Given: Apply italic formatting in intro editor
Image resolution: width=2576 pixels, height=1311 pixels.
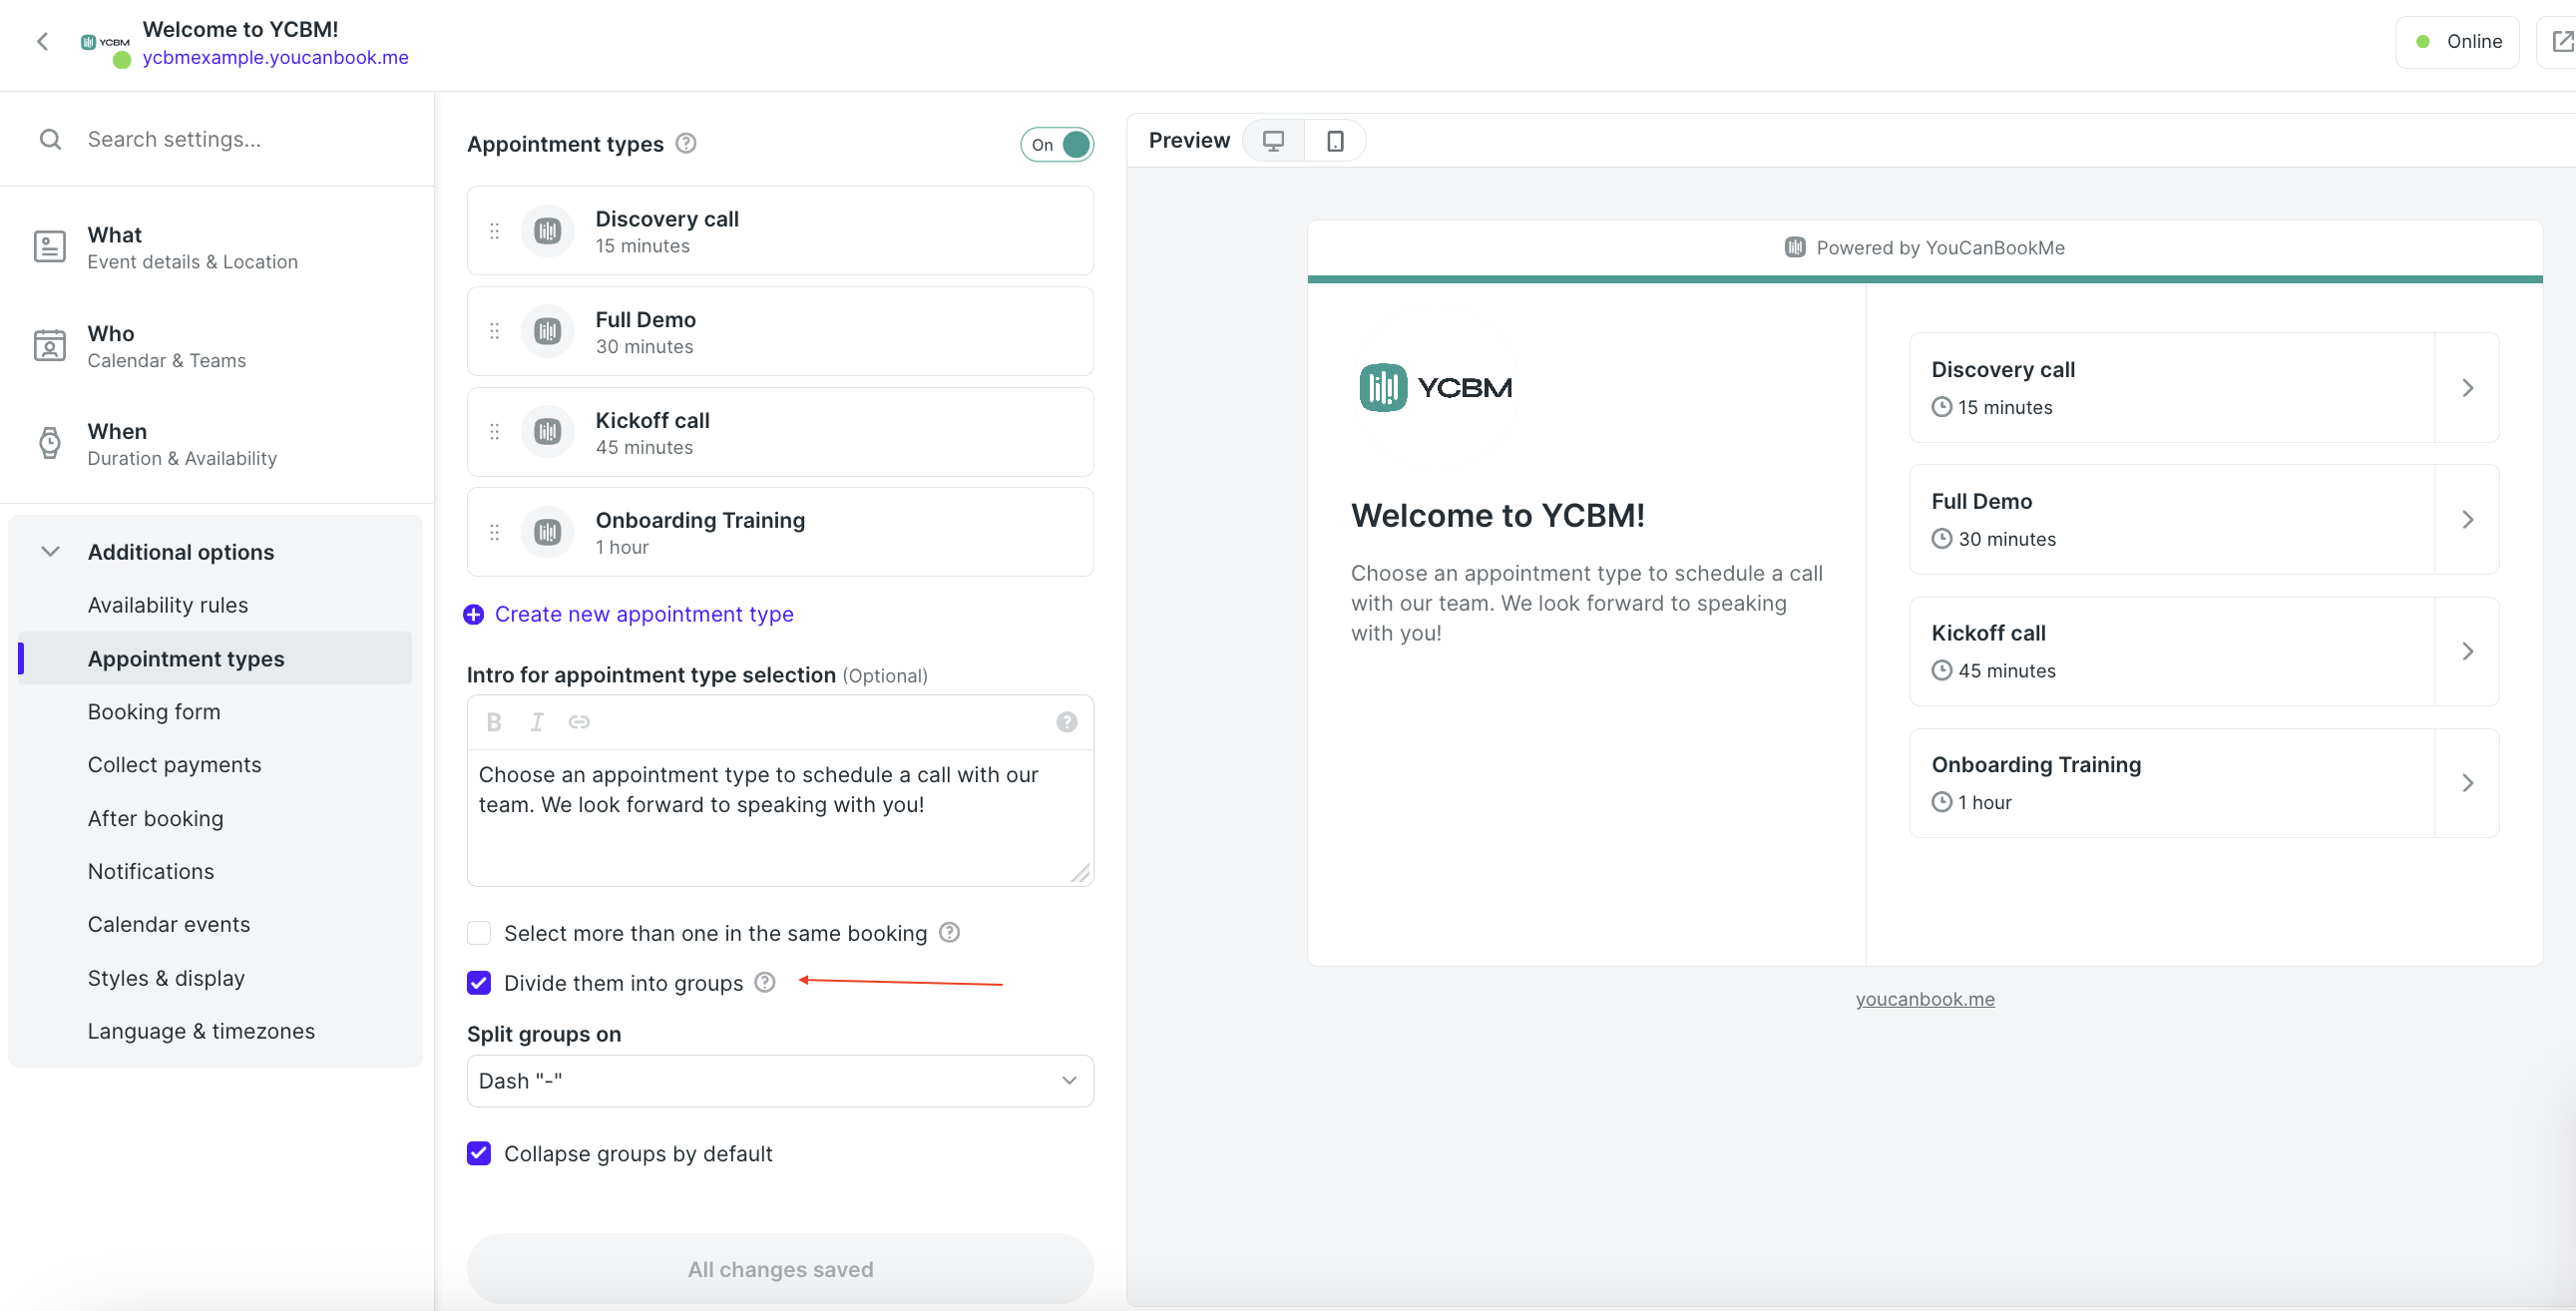Looking at the screenshot, I should 537,722.
